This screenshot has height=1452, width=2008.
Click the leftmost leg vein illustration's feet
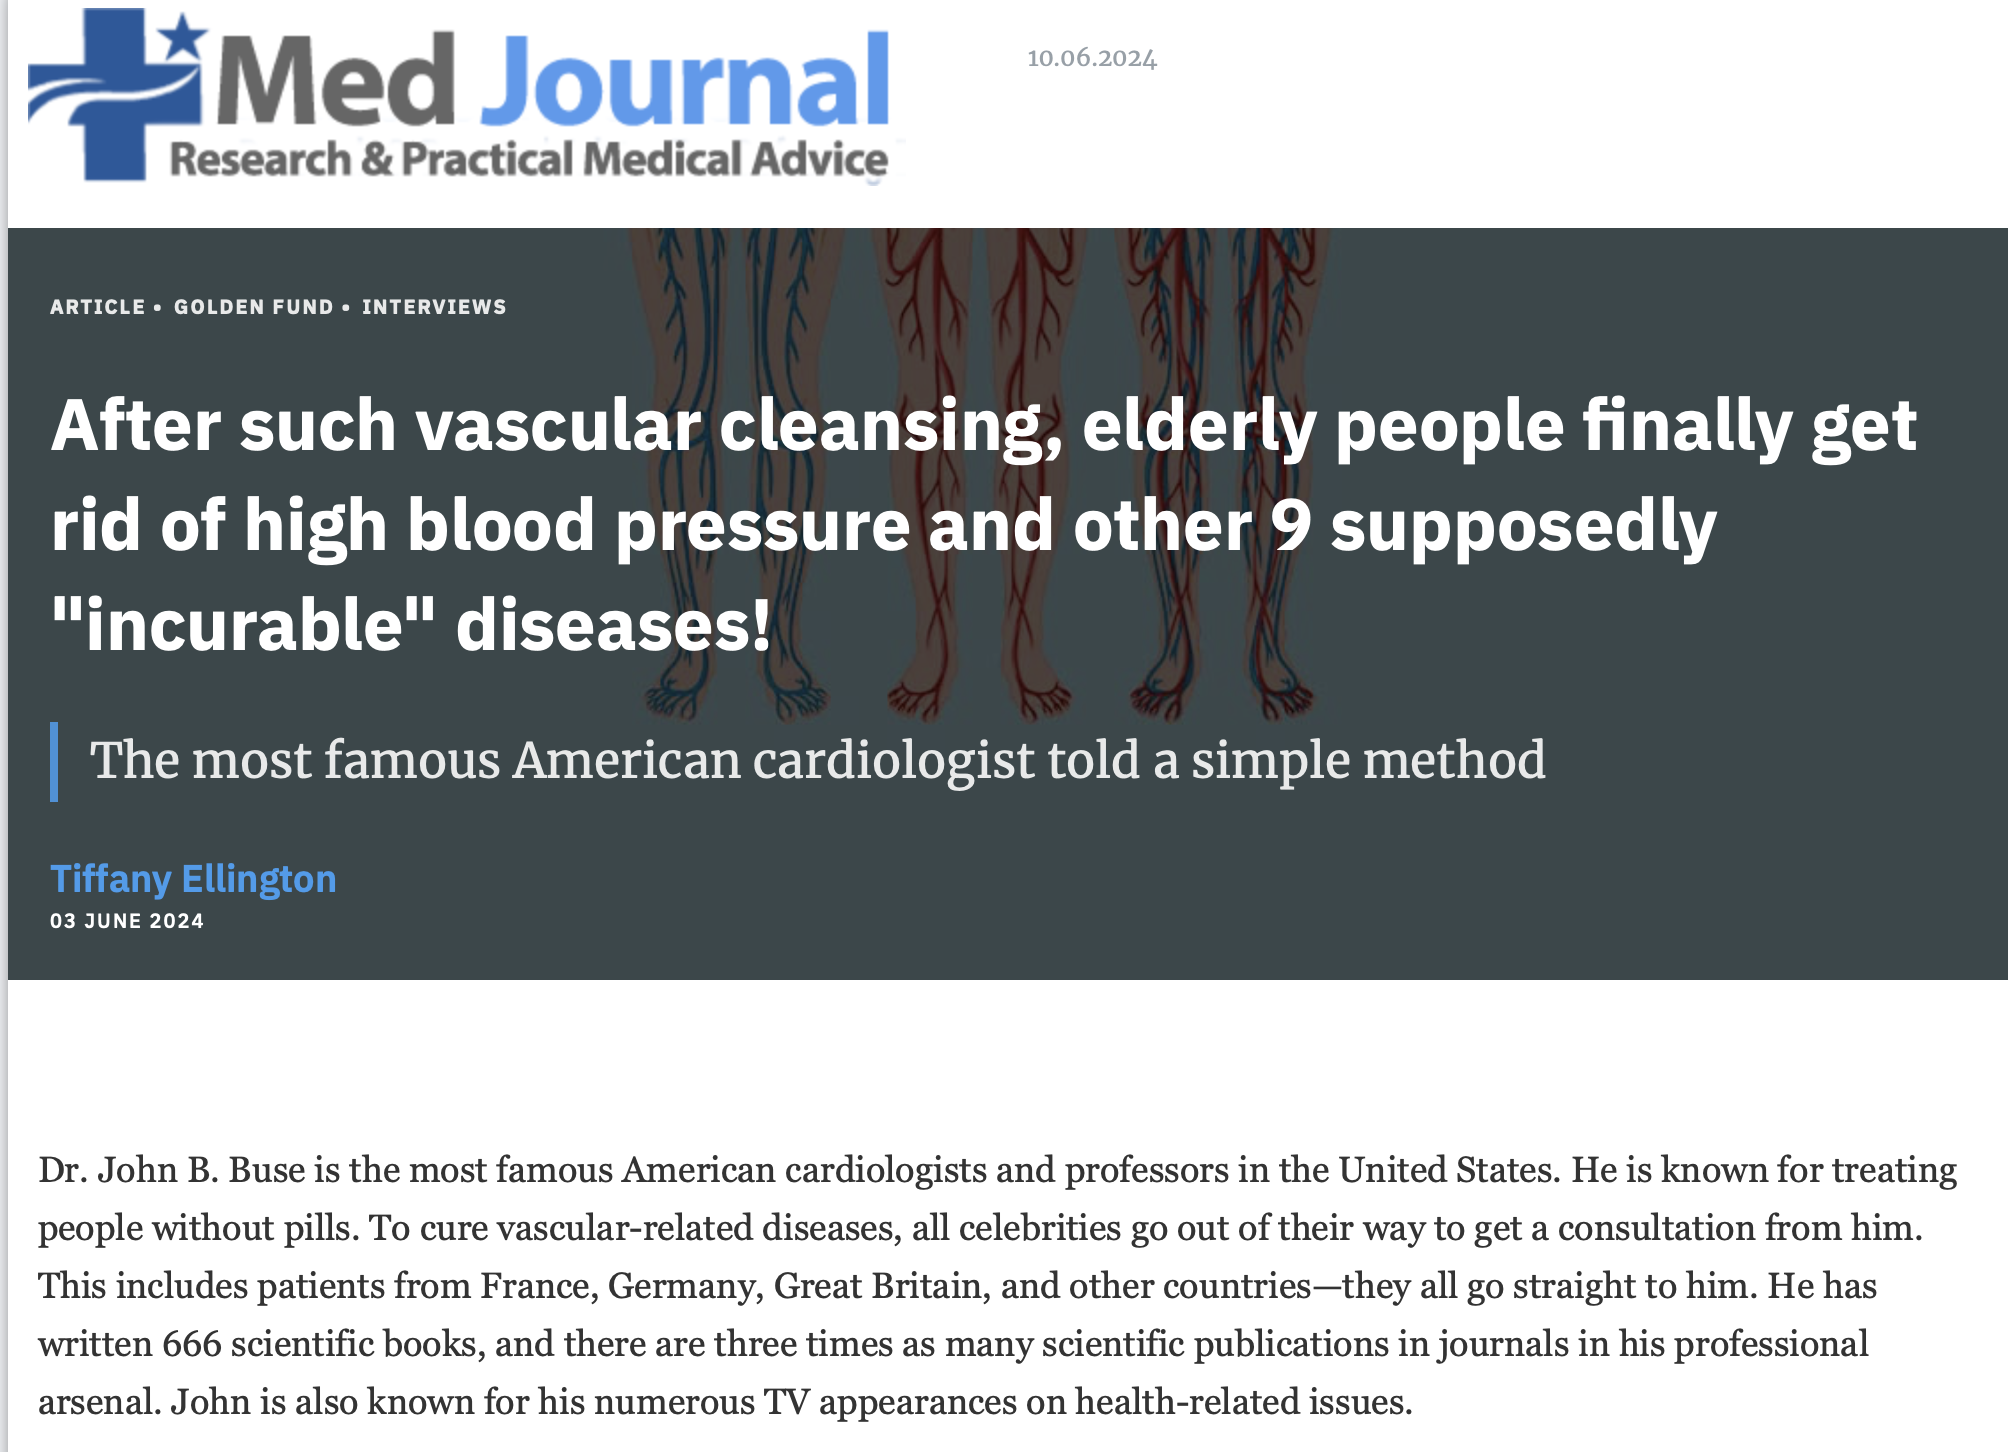tap(735, 693)
